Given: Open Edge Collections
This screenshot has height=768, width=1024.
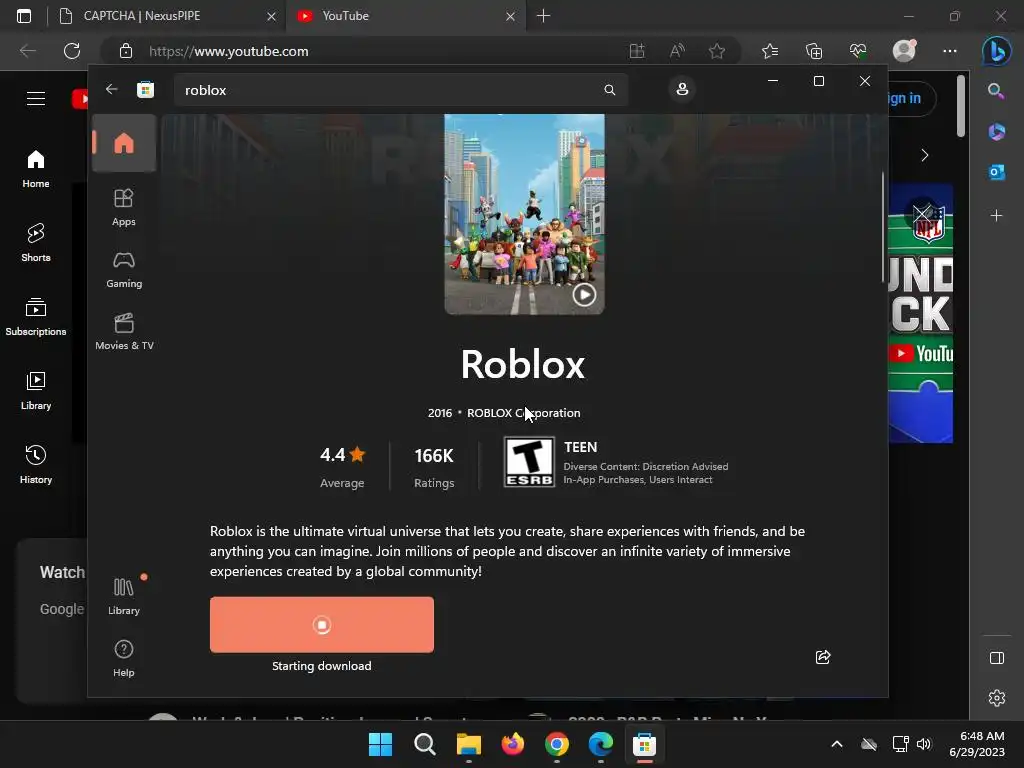Looking at the screenshot, I should 814,51.
